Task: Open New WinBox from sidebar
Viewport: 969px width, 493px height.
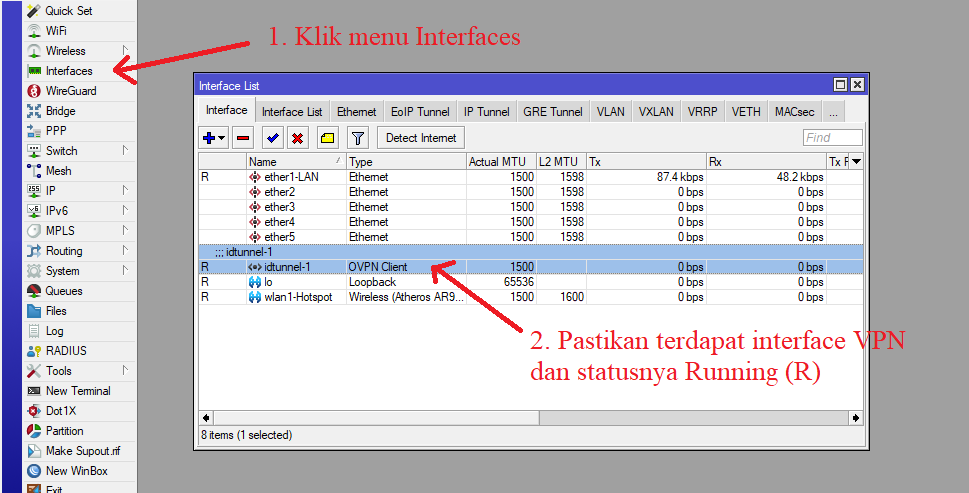Action: 76,471
